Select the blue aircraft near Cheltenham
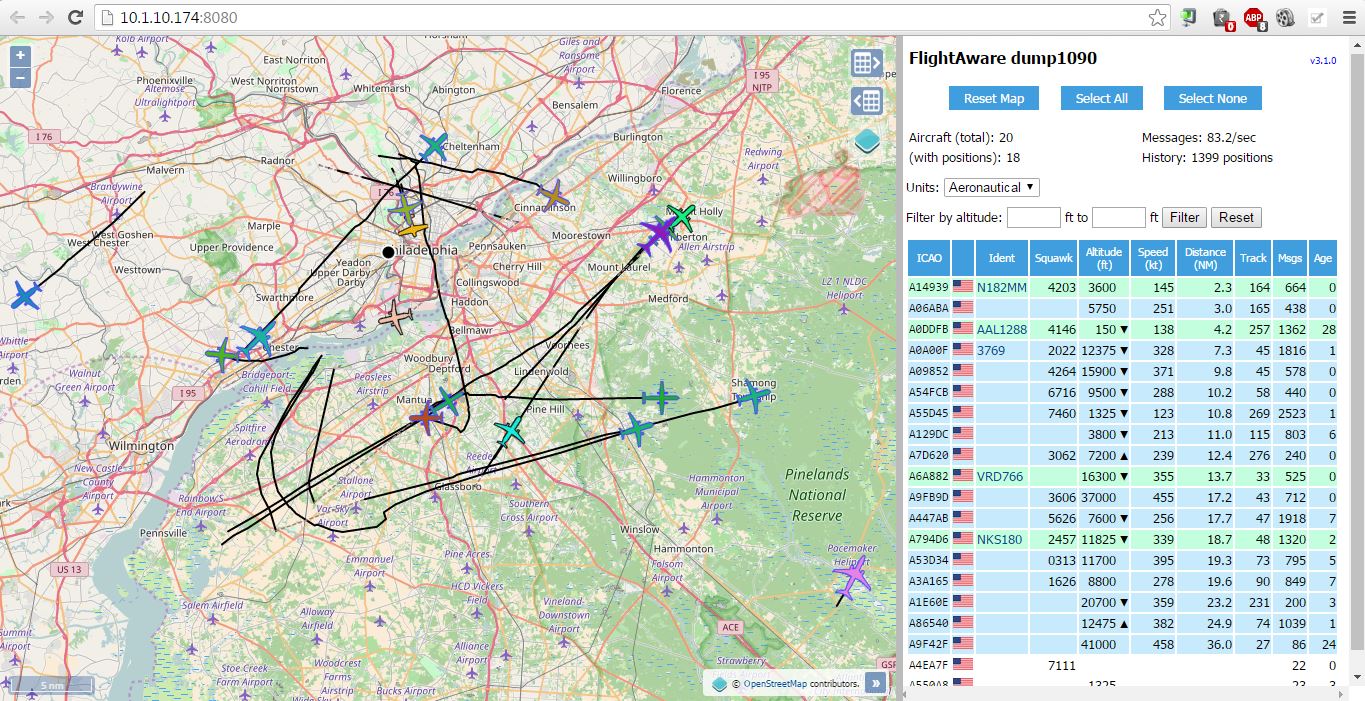 click(x=433, y=147)
